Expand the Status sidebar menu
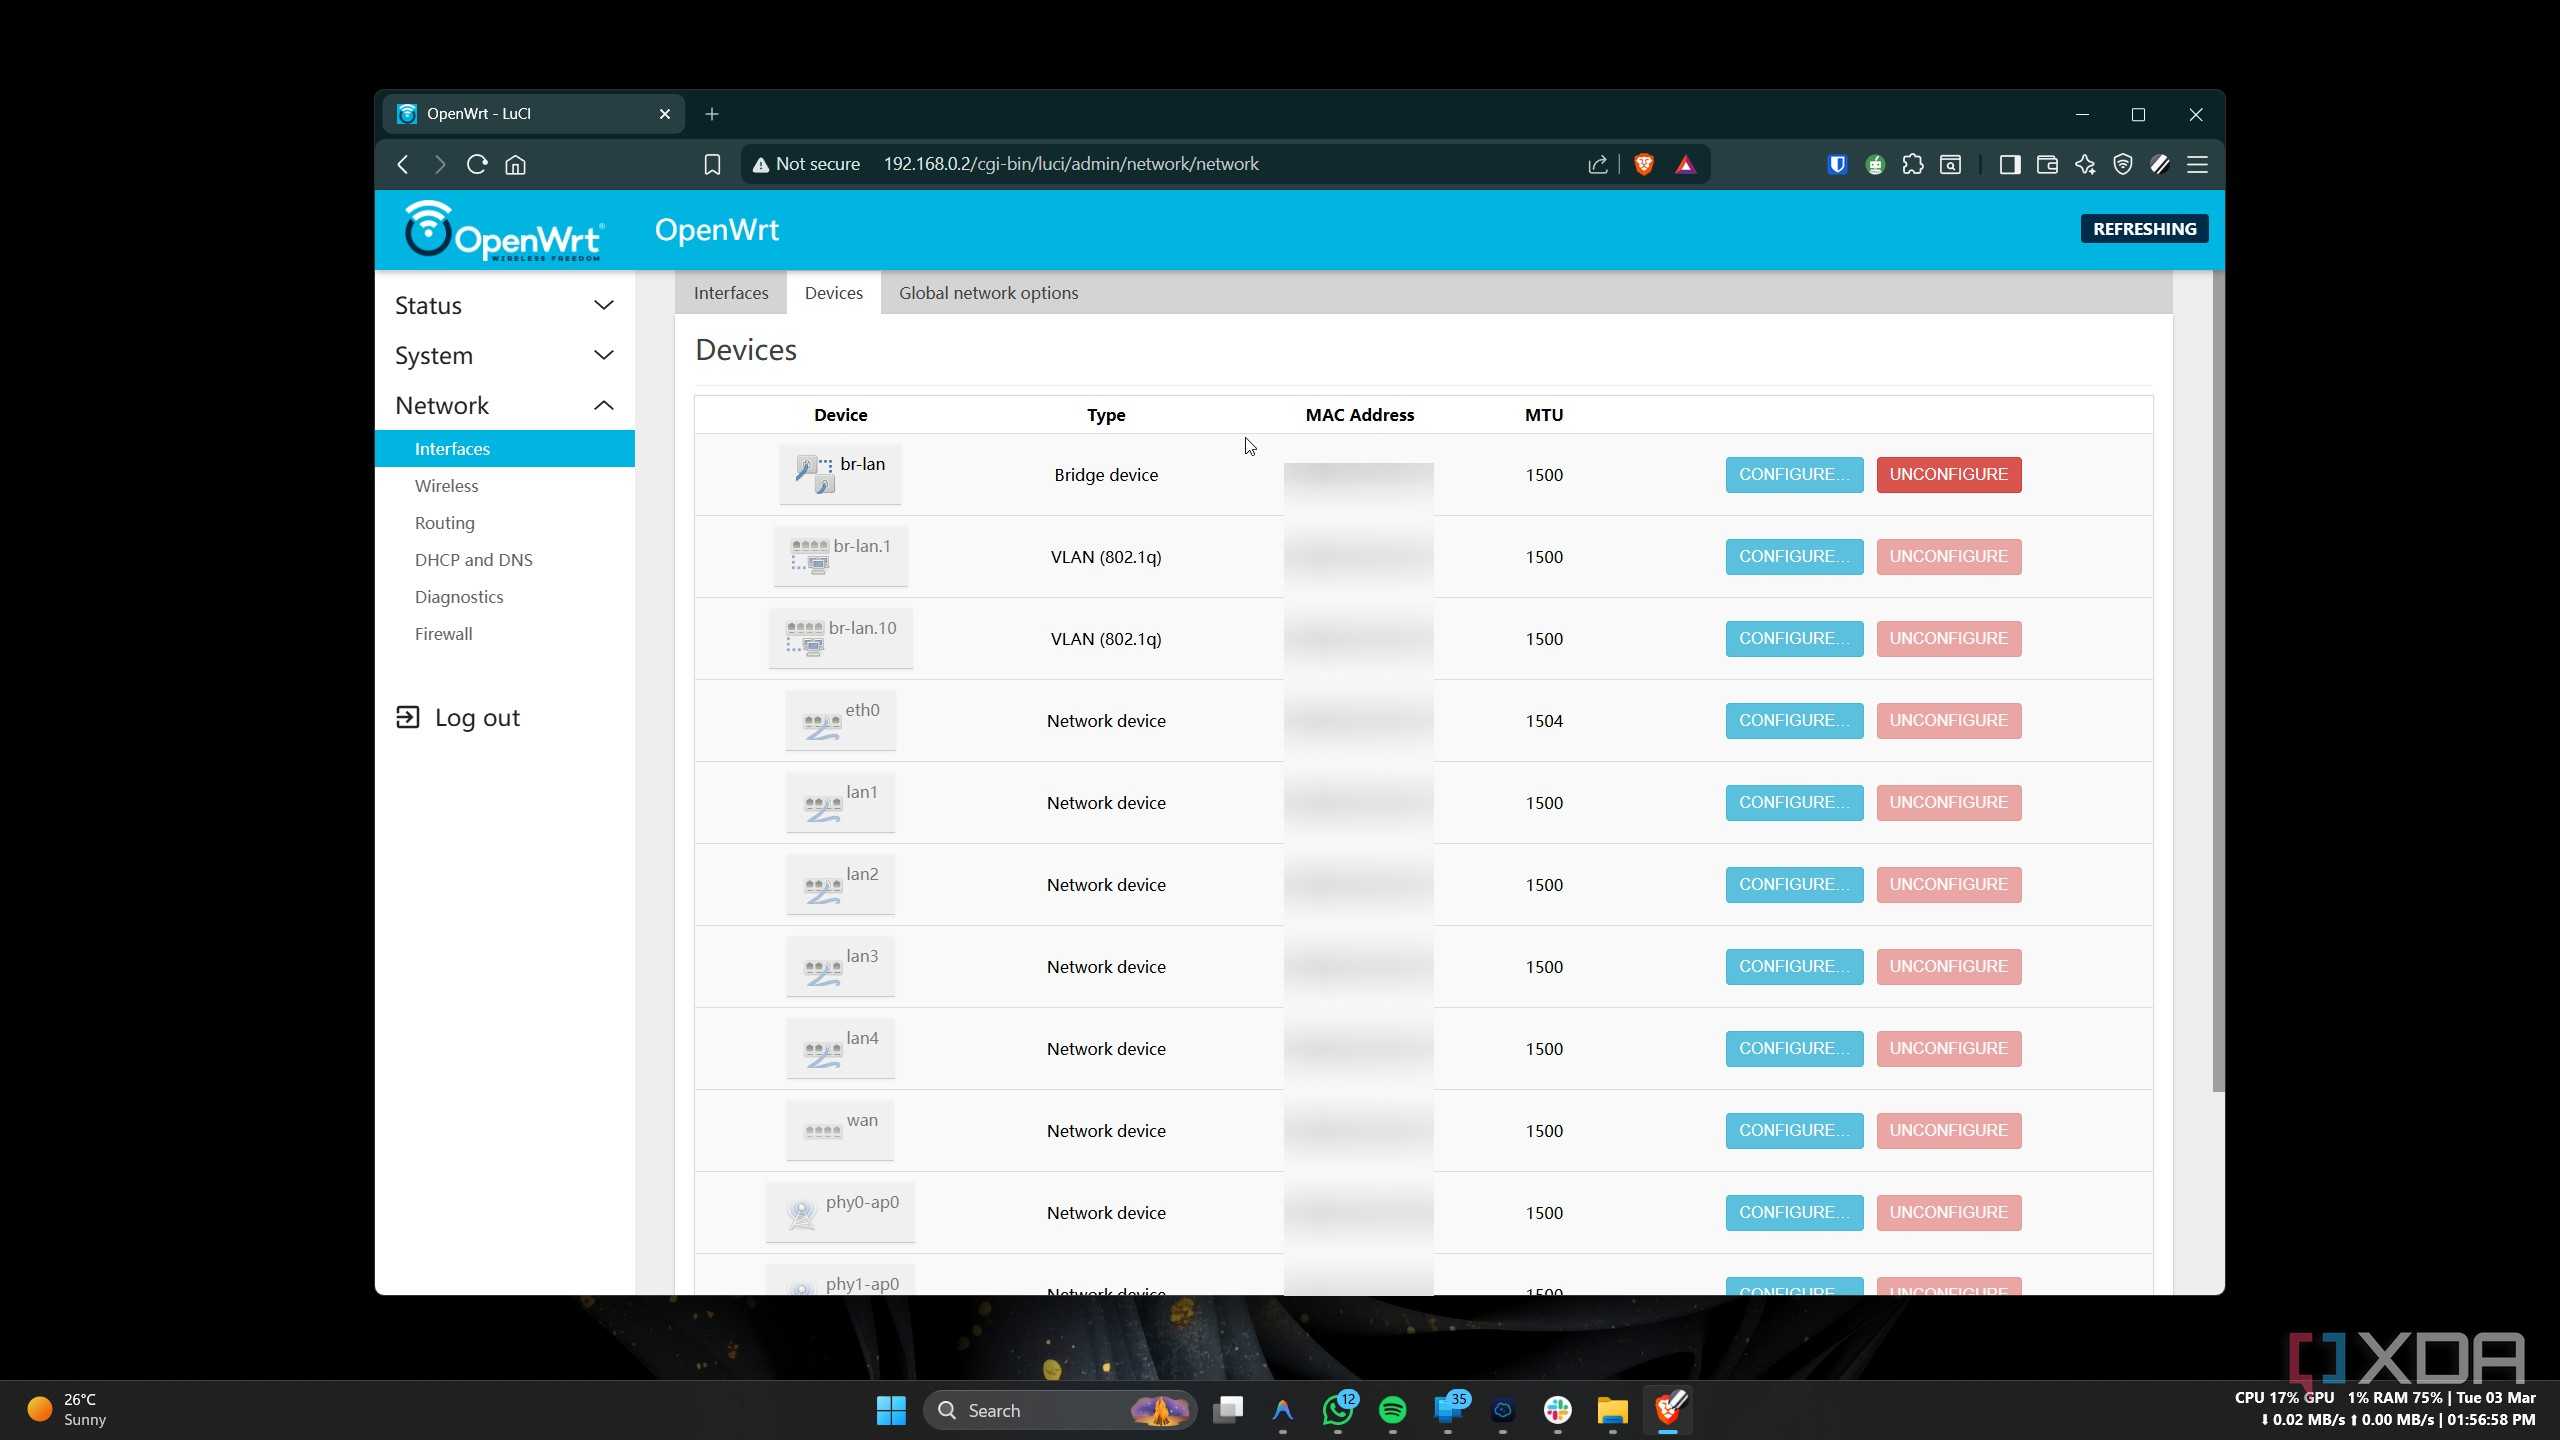Screen dimensions: 2560x1440 pyautogui.click(x=505, y=305)
